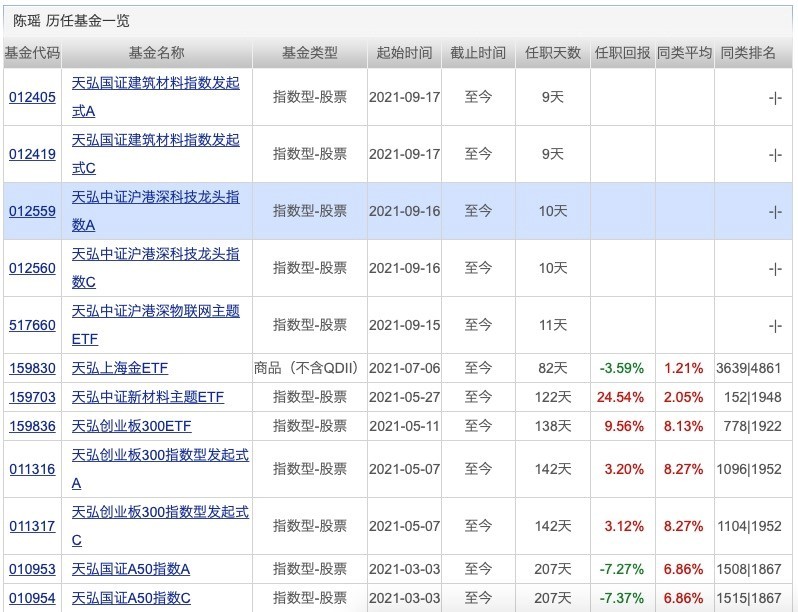The width and height of the screenshot is (798, 612).
Task: Select the 138天 tenure cell
Action: click(553, 426)
